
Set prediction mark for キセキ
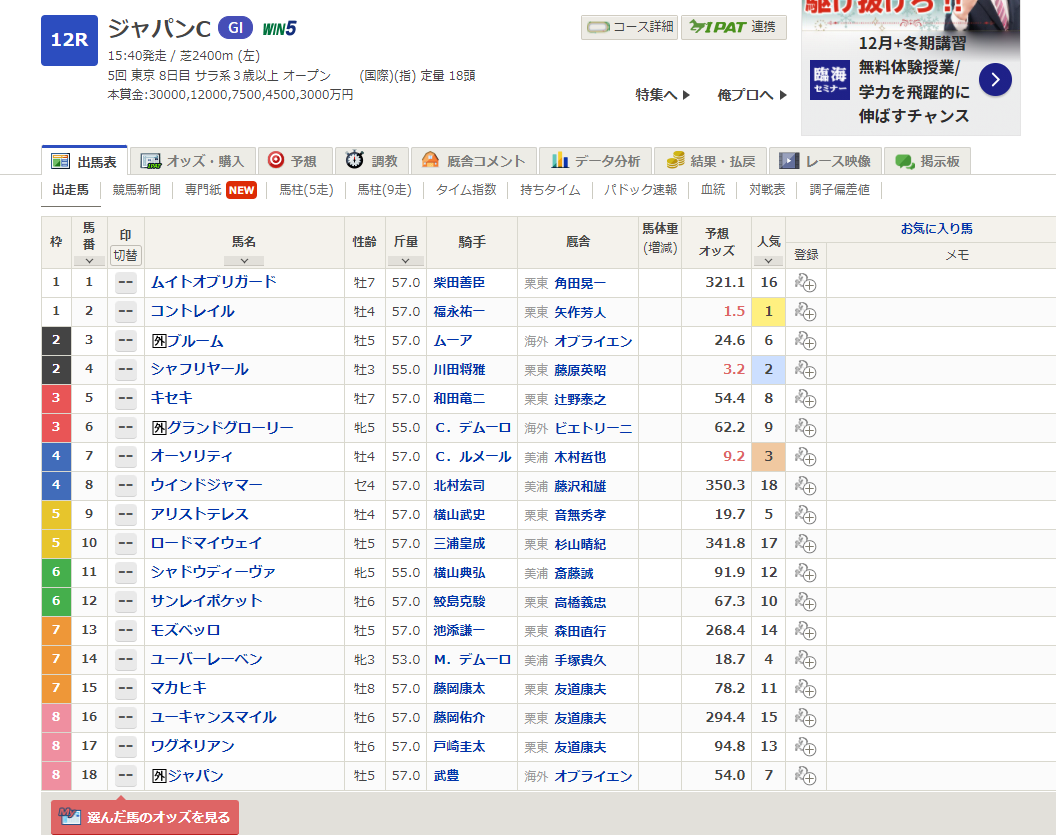click(126, 399)
